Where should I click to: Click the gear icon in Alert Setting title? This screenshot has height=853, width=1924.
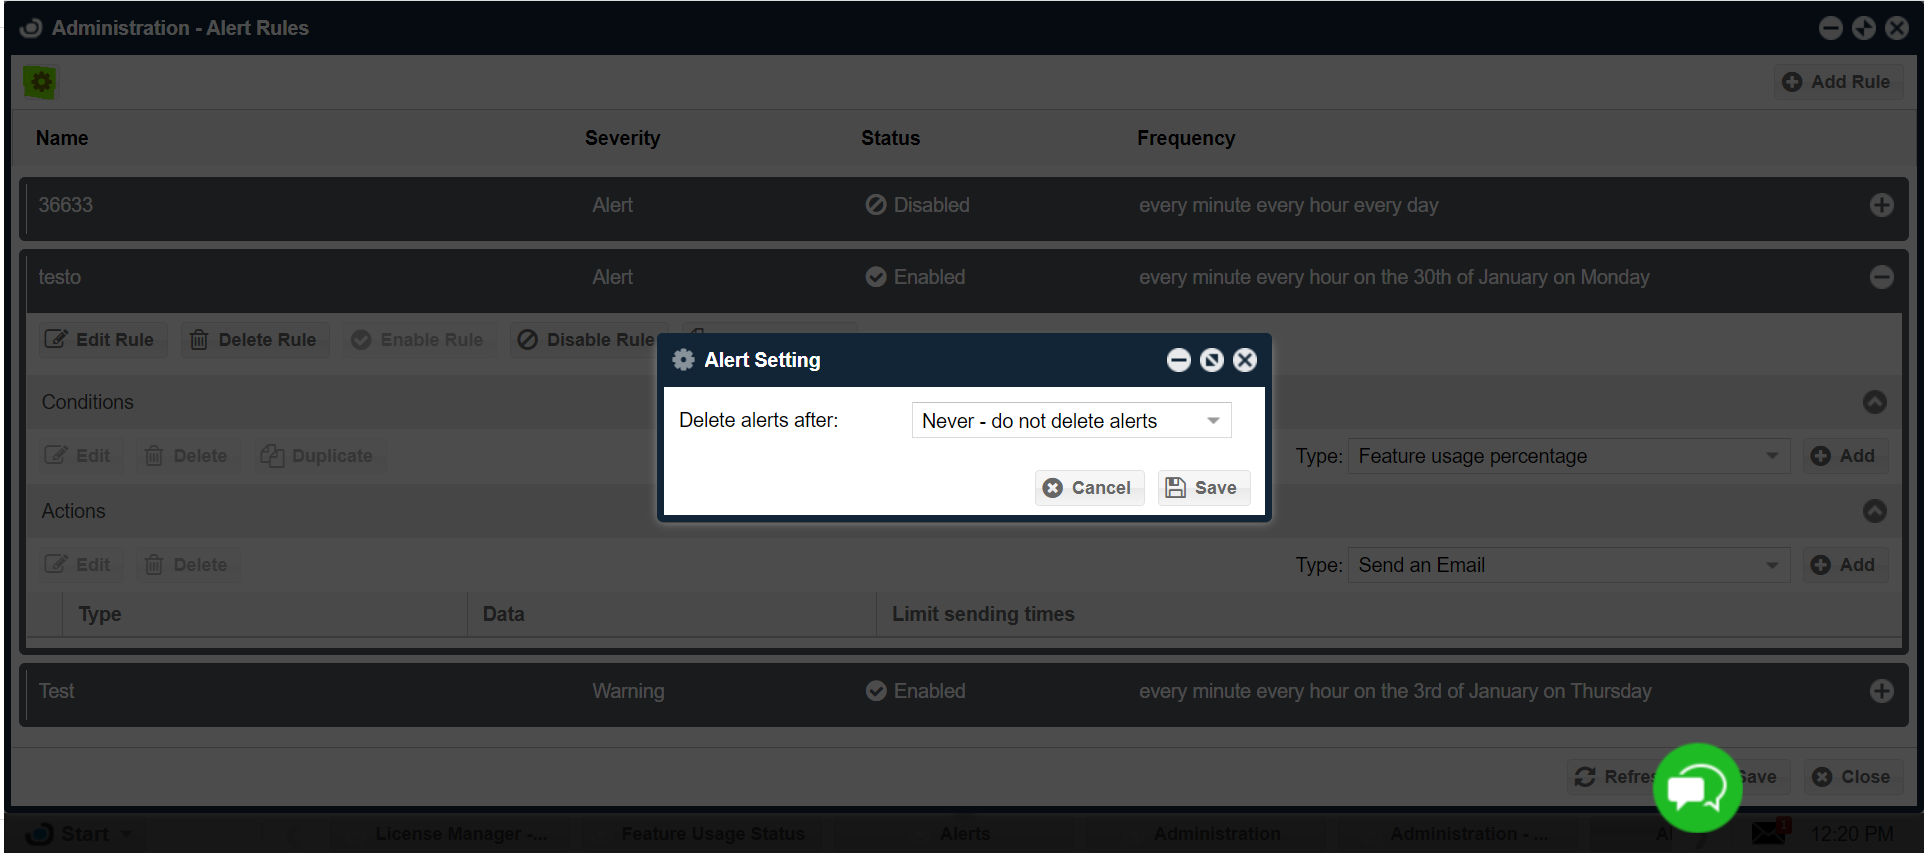pyautogui.click(x=683, y=360)
